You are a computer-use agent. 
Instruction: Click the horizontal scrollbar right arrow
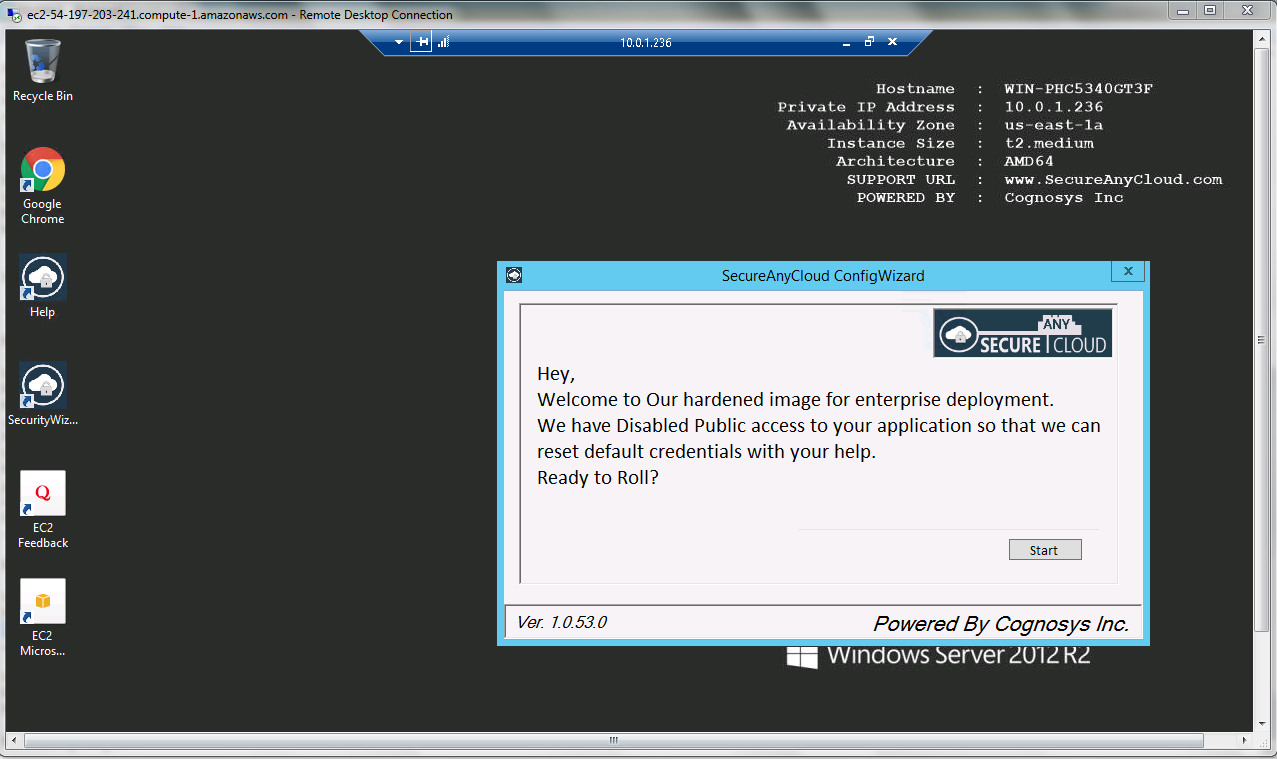click(x=1245, y=741)
